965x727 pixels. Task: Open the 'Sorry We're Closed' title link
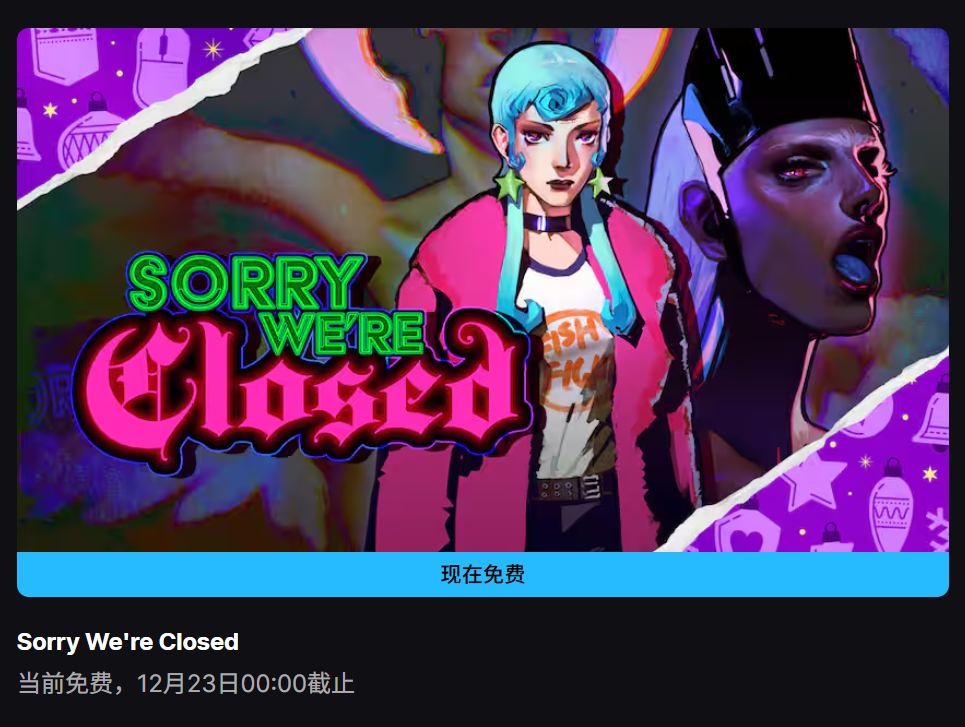click(127, 642)
